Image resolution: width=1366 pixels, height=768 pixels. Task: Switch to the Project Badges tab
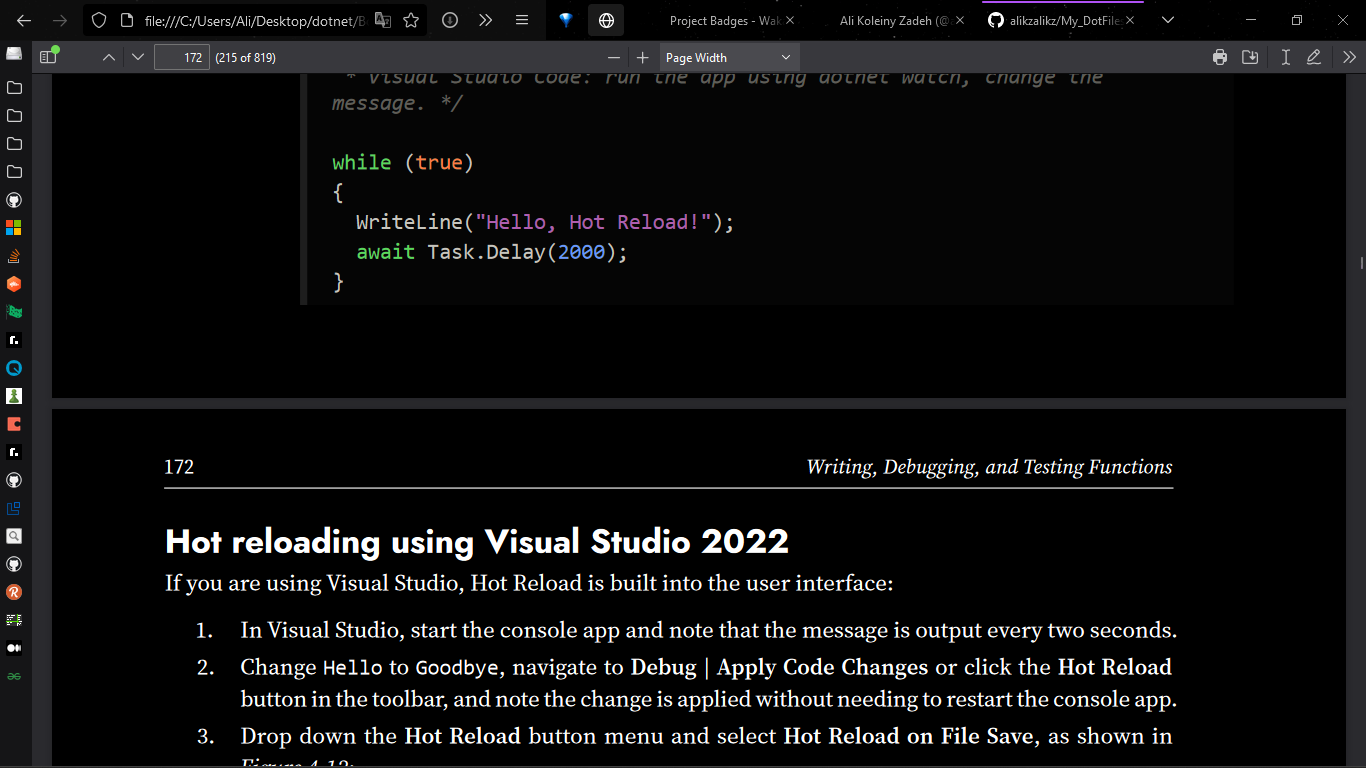pyautogui.click(x=724, y=20)
